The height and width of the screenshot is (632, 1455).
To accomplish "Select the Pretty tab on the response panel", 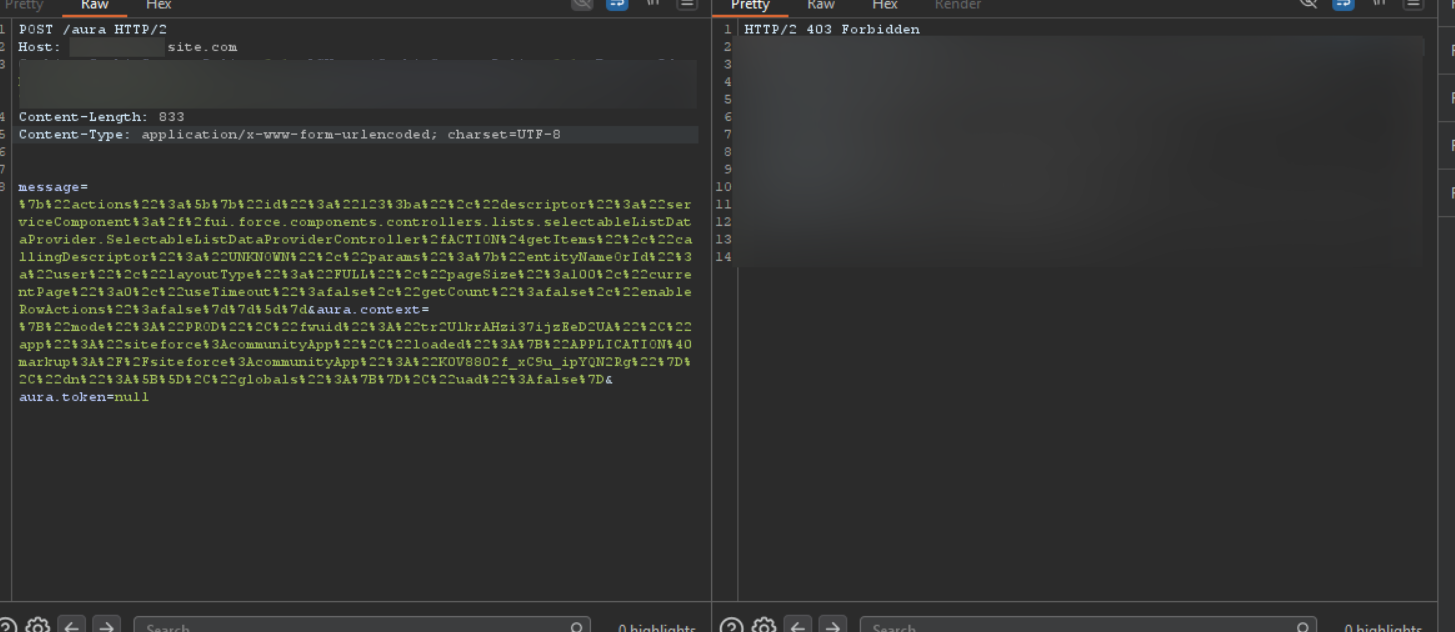I will click(750, 5).
